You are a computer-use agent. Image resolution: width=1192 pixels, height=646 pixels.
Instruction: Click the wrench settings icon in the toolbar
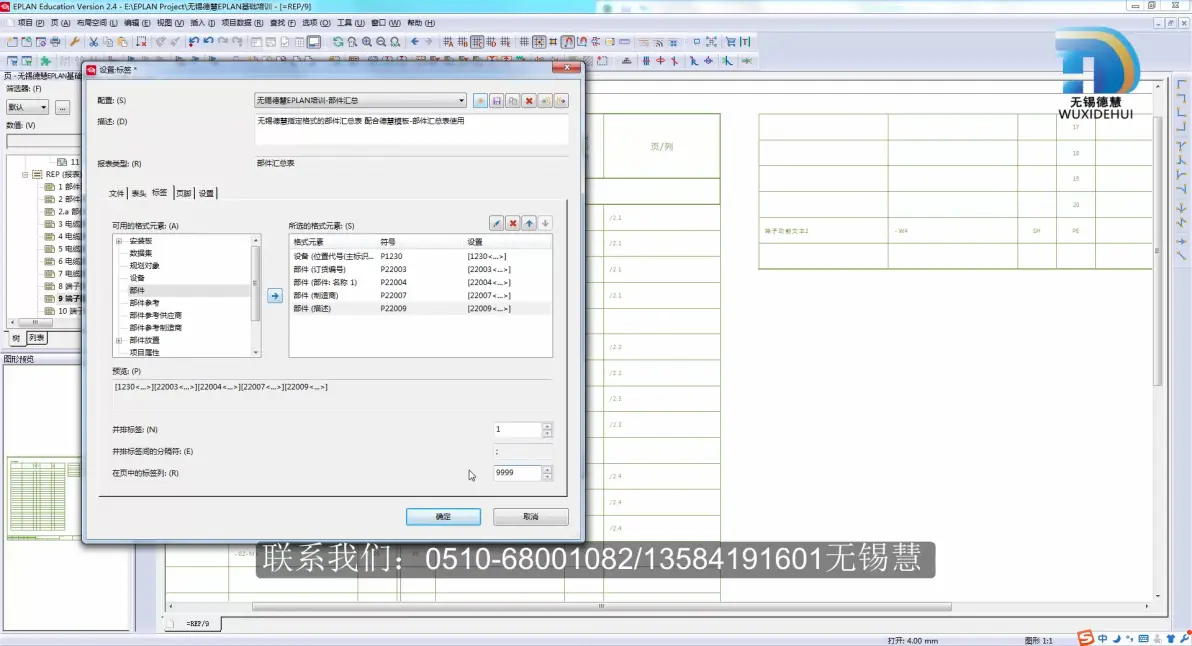74,42
